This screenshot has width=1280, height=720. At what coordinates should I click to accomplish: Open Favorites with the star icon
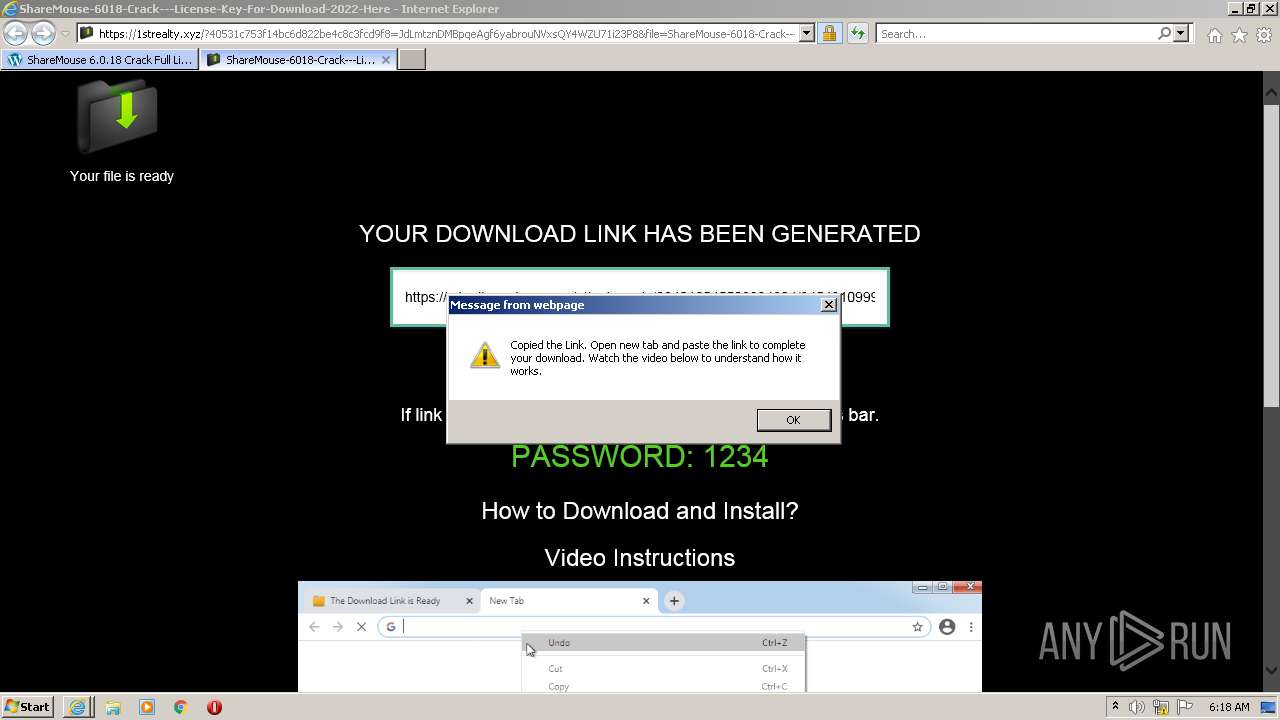pyautogui.click(x=1239, y=35)
